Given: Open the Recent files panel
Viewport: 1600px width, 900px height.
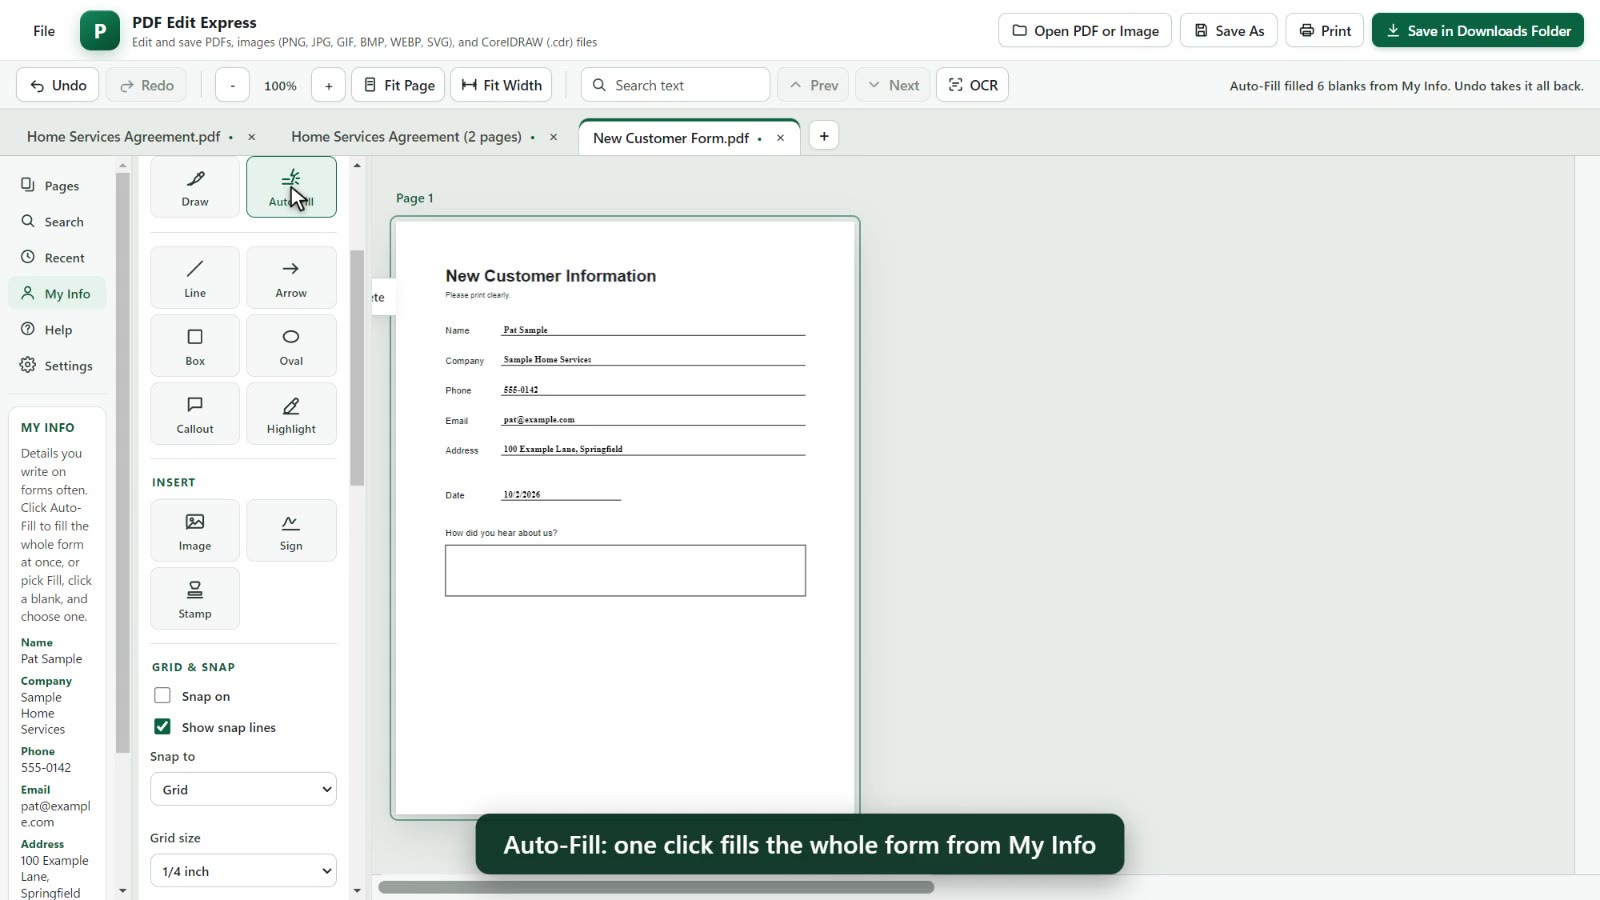Looking at the screenshot, I should (57, 258).
